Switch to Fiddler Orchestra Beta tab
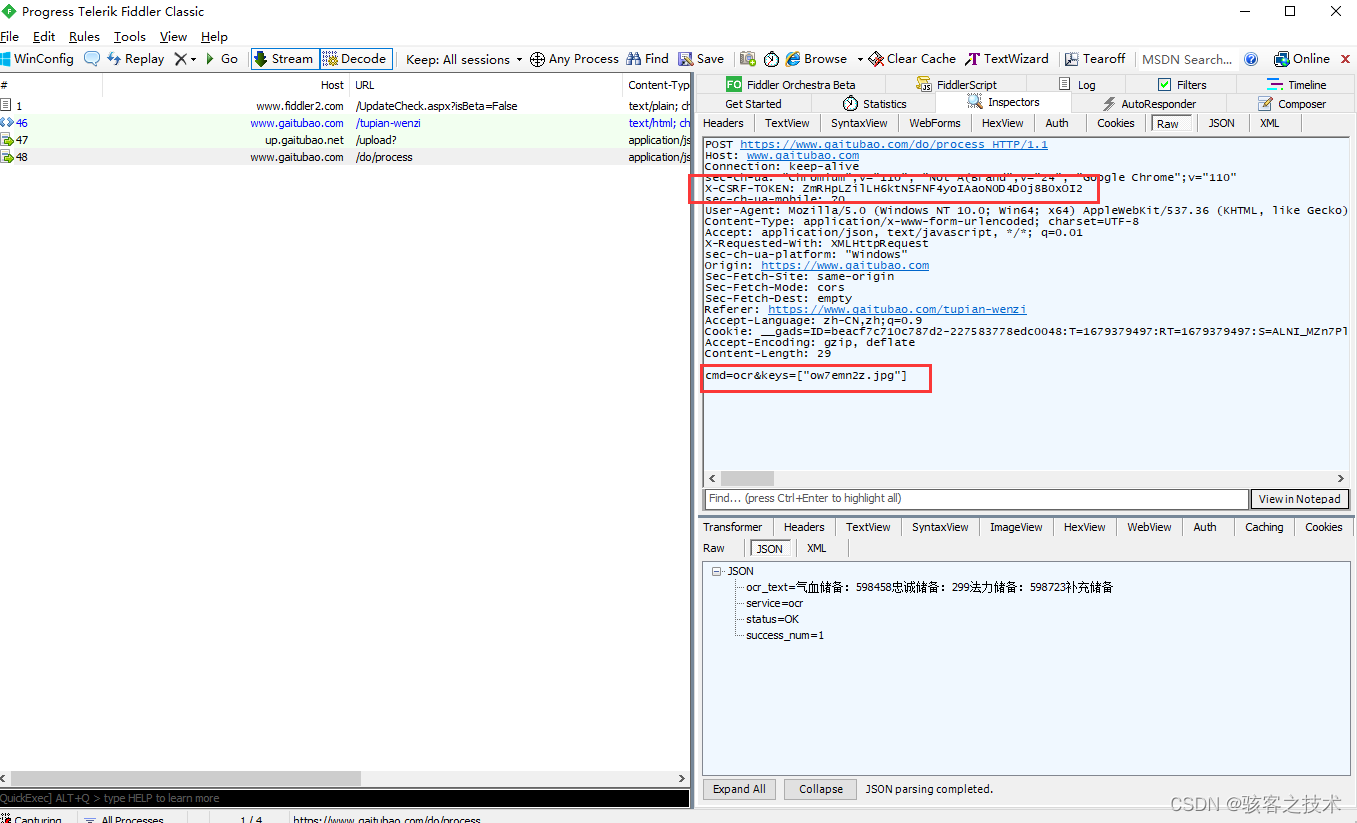Screen dimensions: 1357x823 click(791, 85)
